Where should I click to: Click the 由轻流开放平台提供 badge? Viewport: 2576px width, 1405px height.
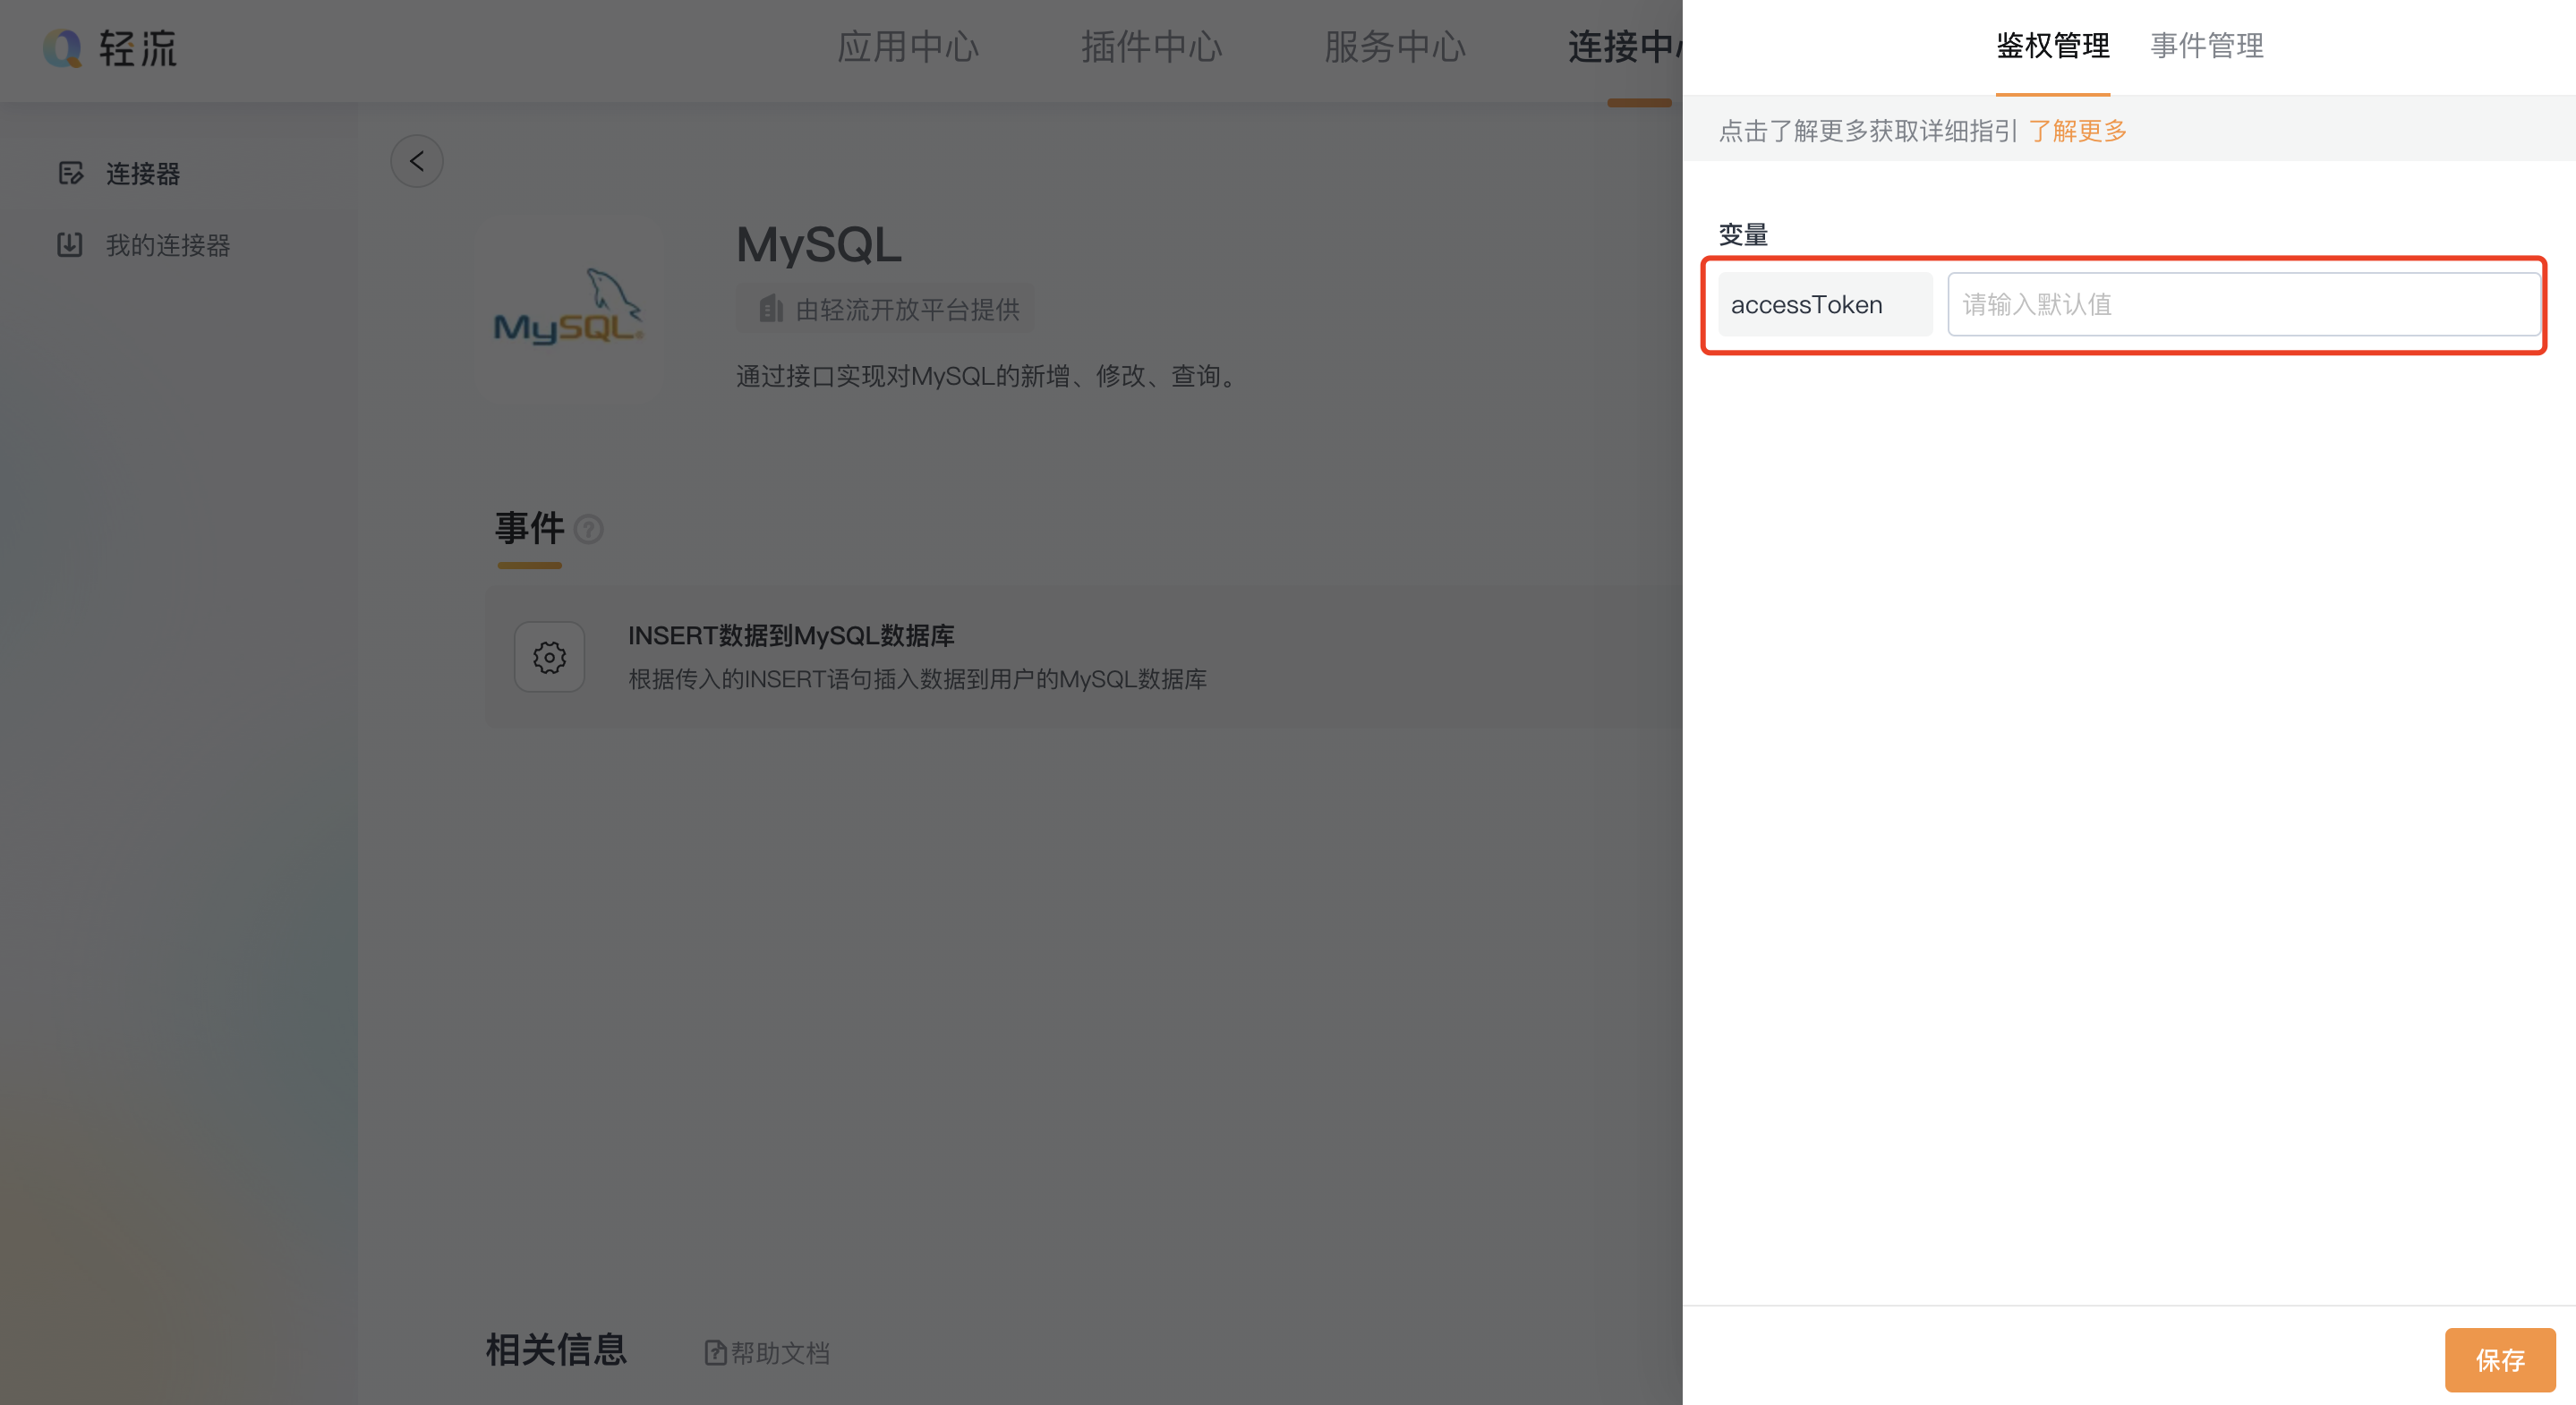[x=885, y=309]
